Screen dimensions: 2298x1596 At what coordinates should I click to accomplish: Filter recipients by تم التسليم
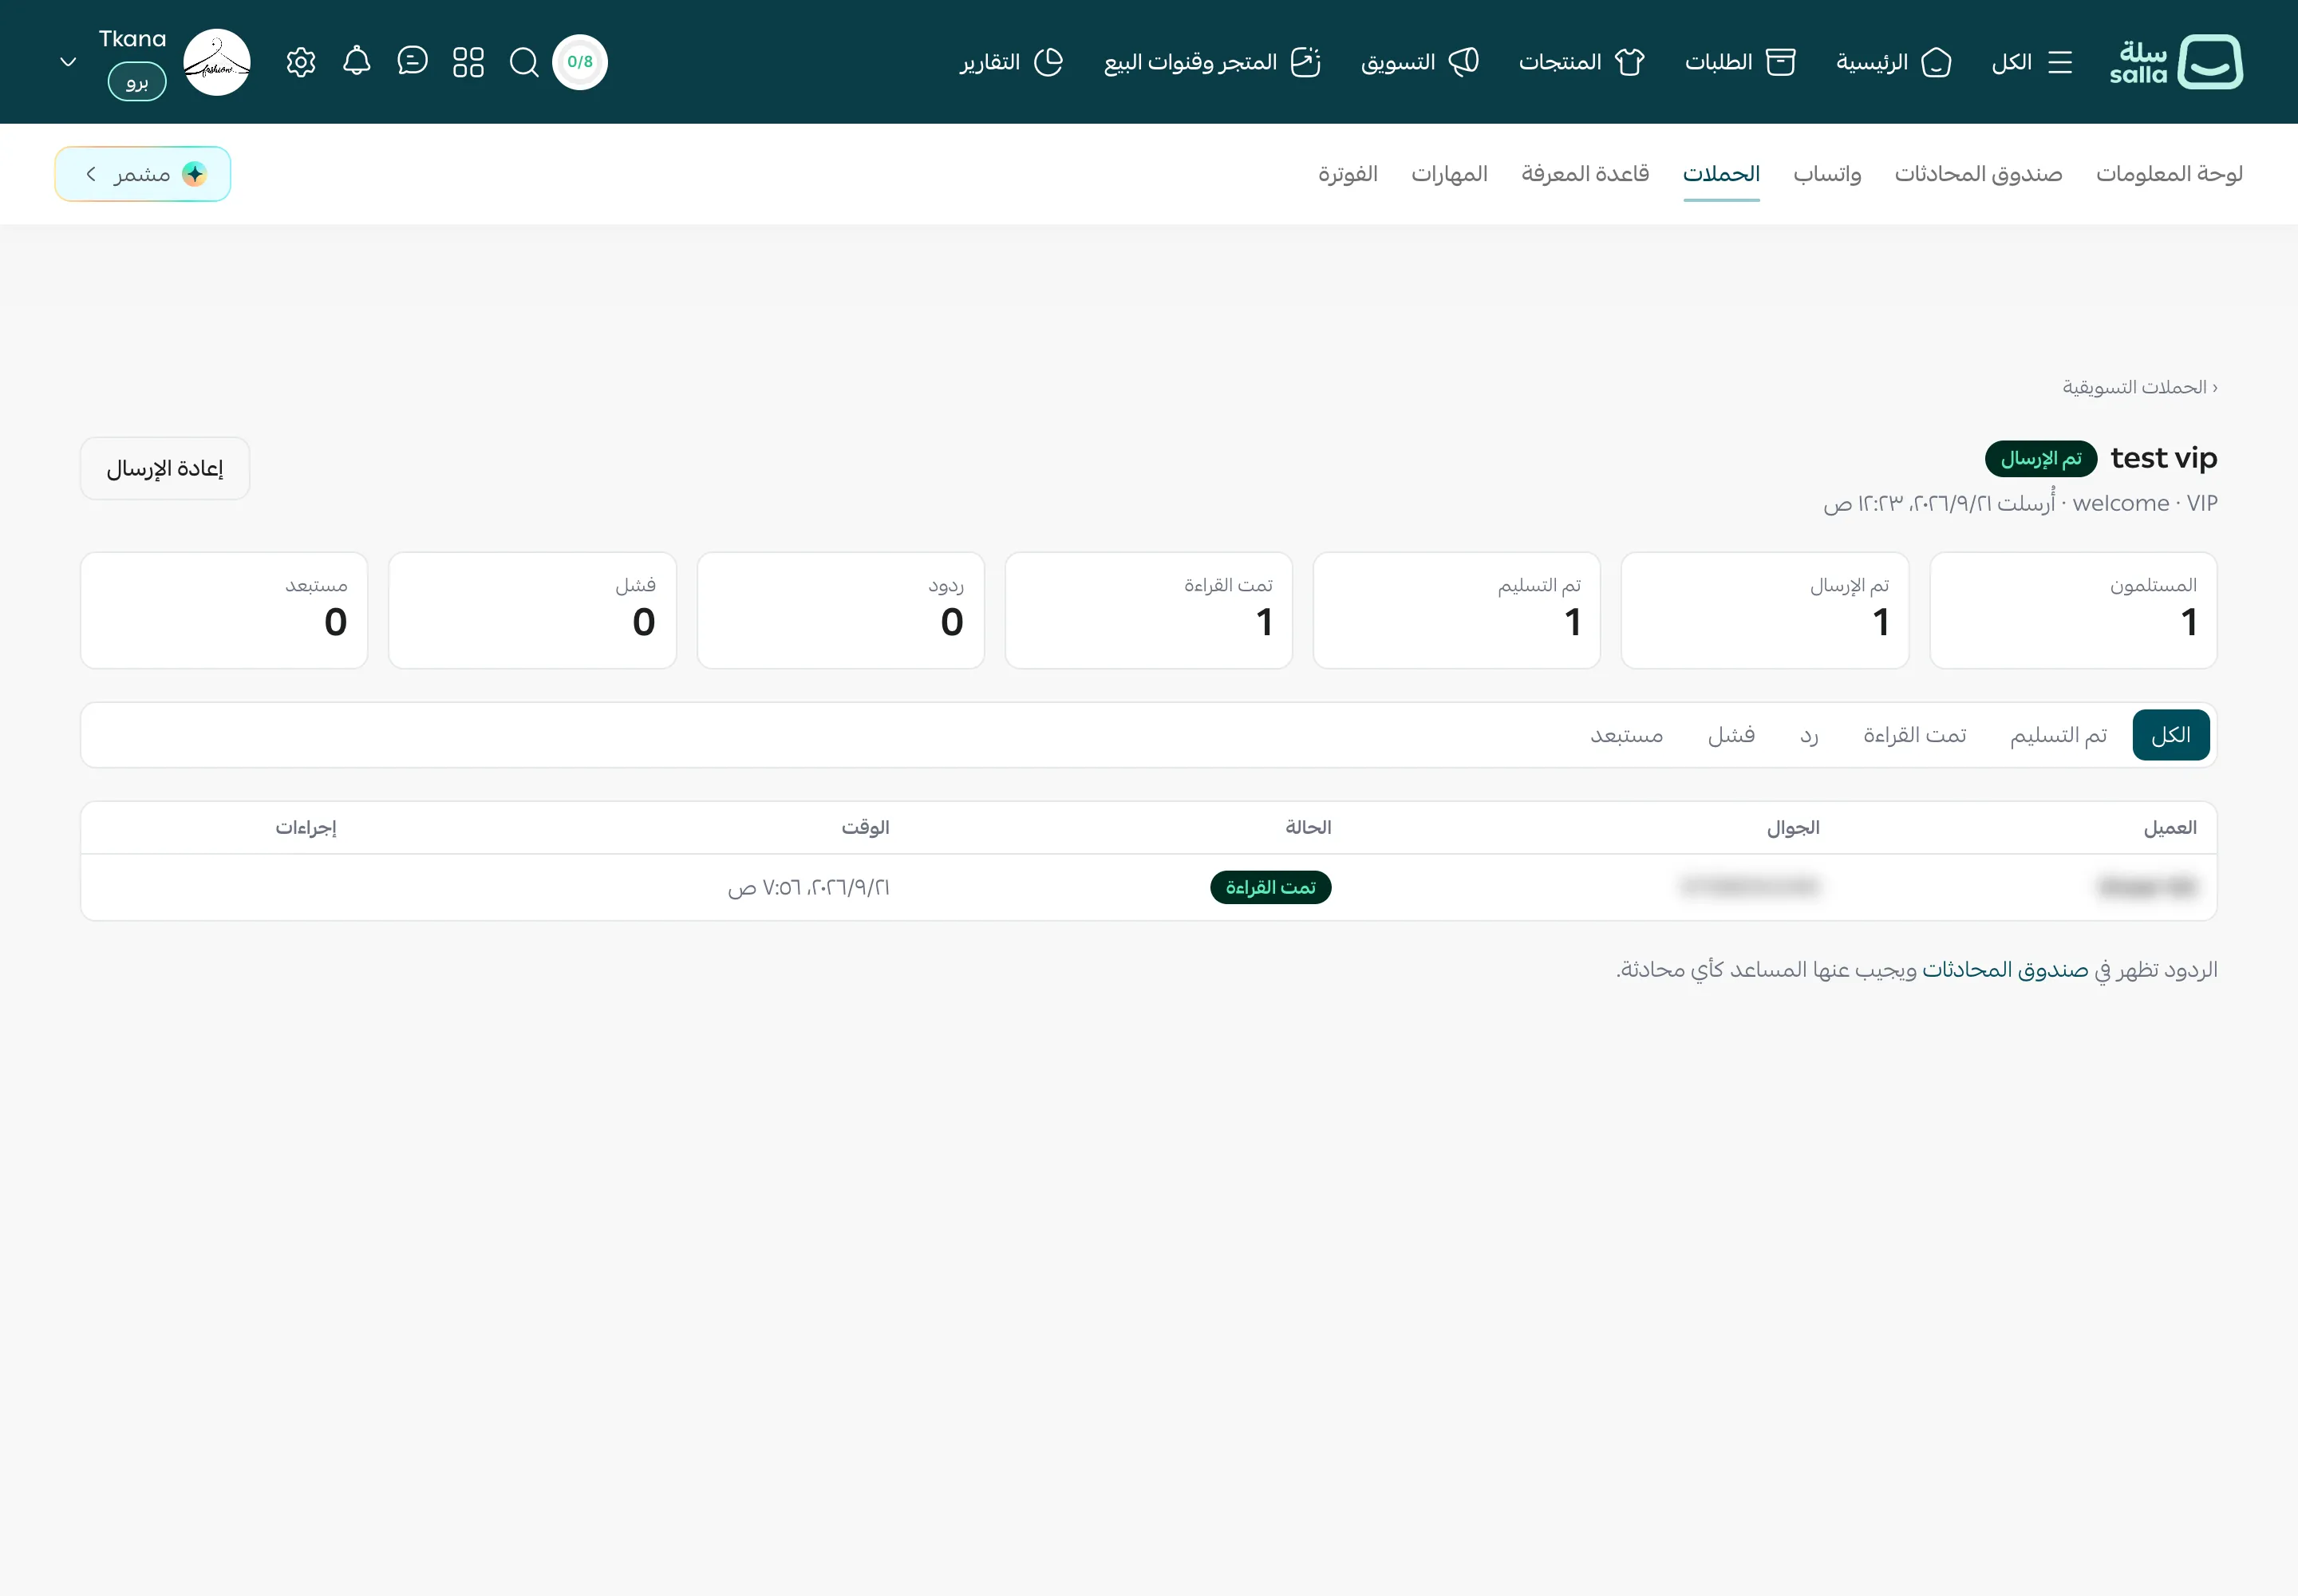click(x=2058, y=735)
